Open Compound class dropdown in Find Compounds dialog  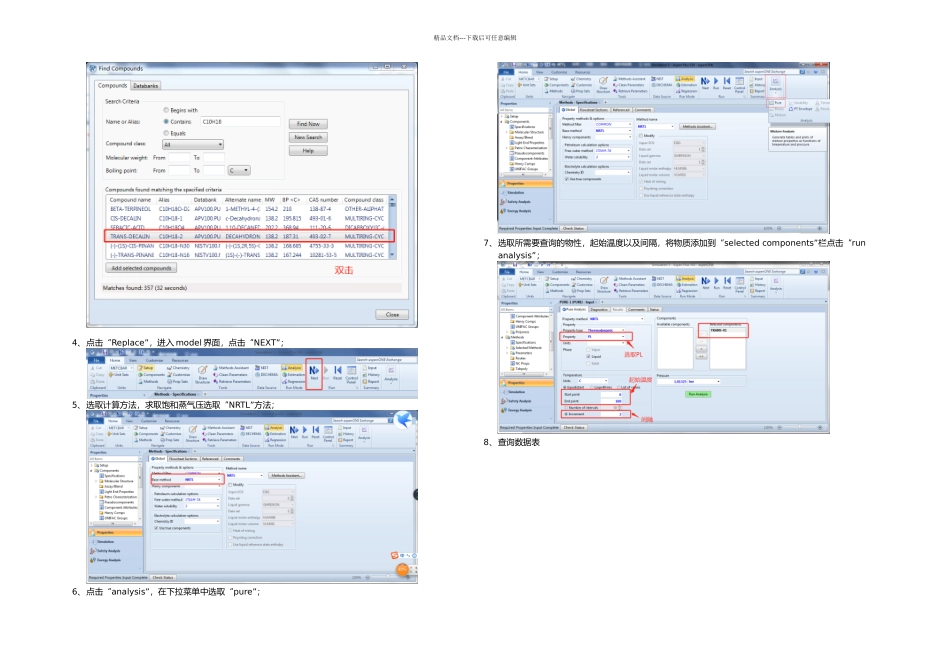tap(193, 145)
